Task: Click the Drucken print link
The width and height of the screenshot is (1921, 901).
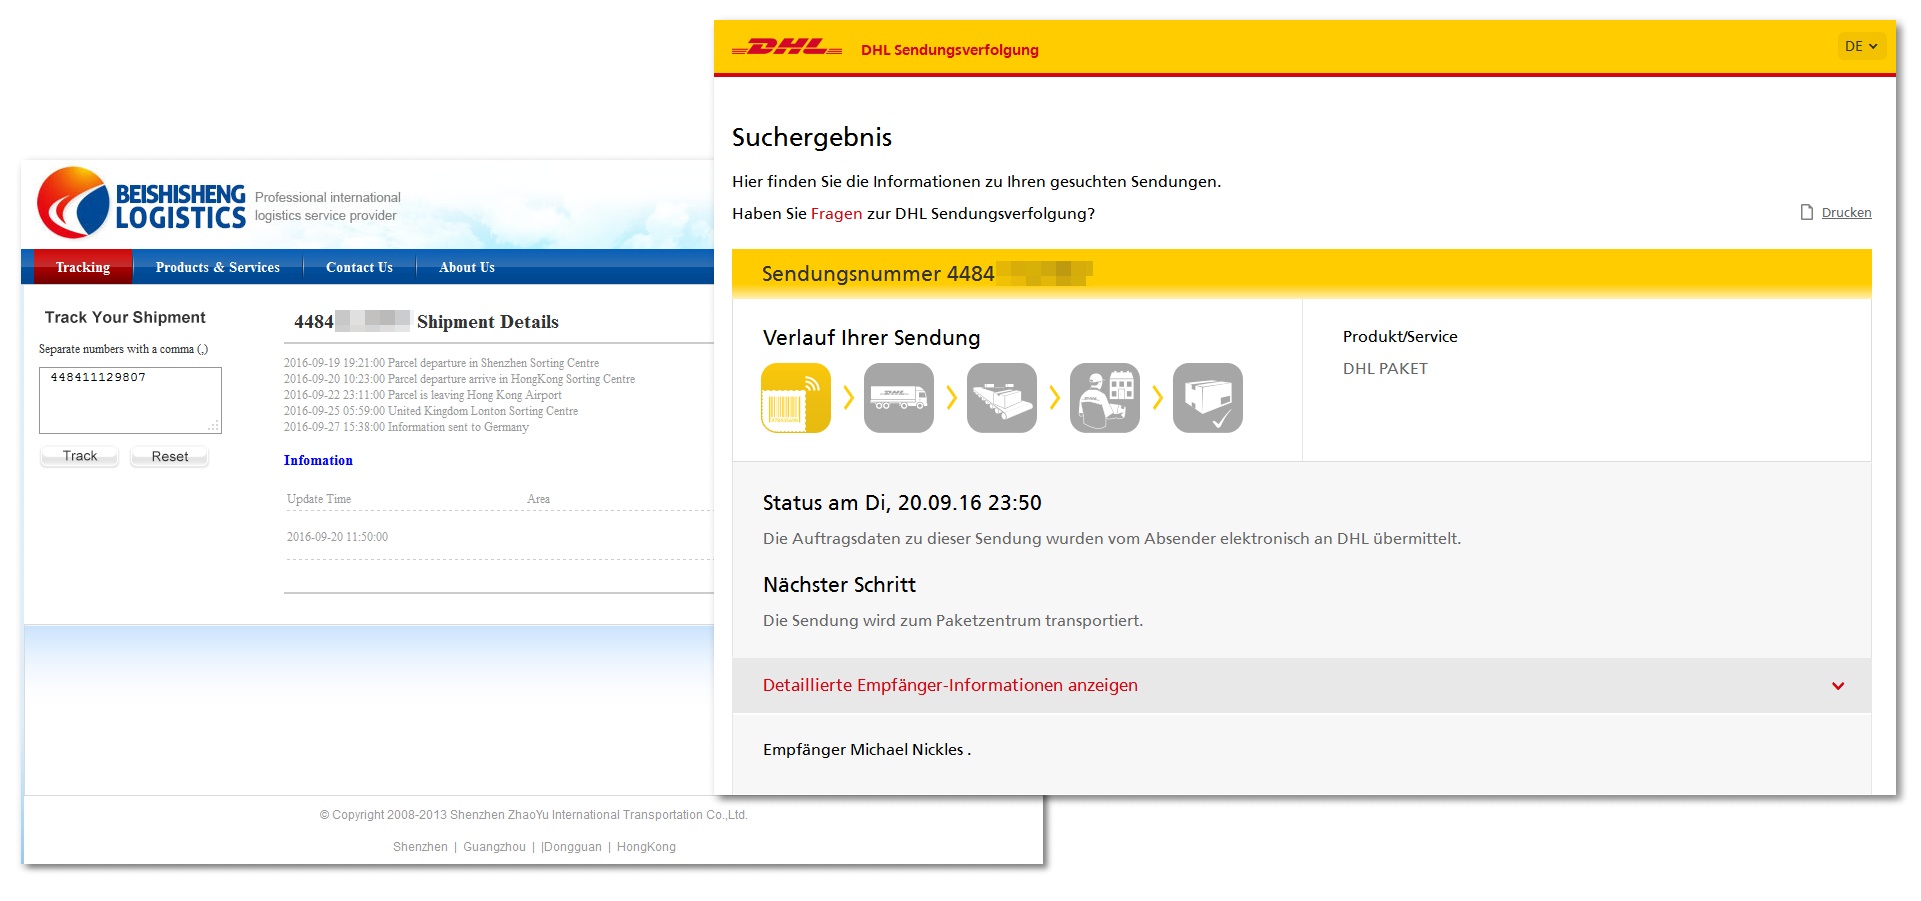Action: point(1846,212)
